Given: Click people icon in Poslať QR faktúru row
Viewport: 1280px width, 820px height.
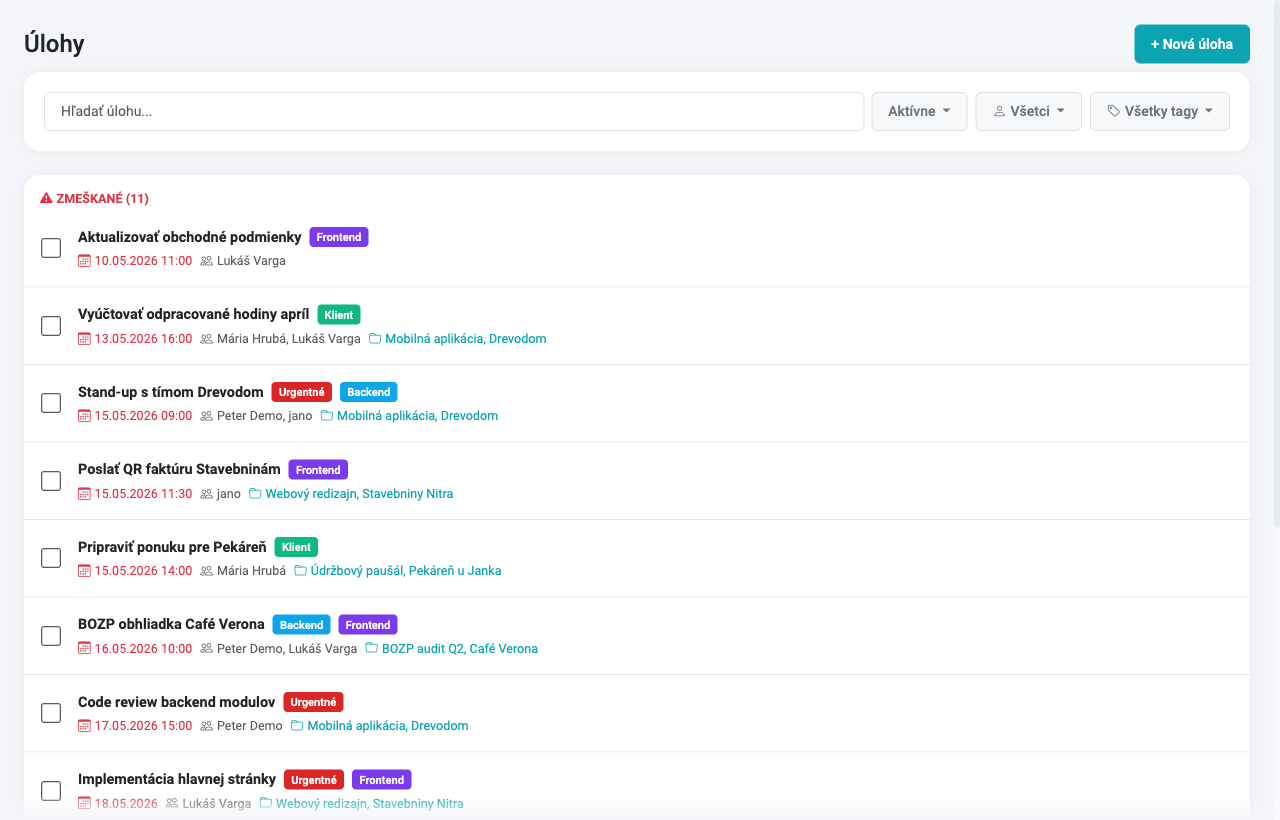Looking at the screenshot, I should pyautogui.click(x=207, y=494).
